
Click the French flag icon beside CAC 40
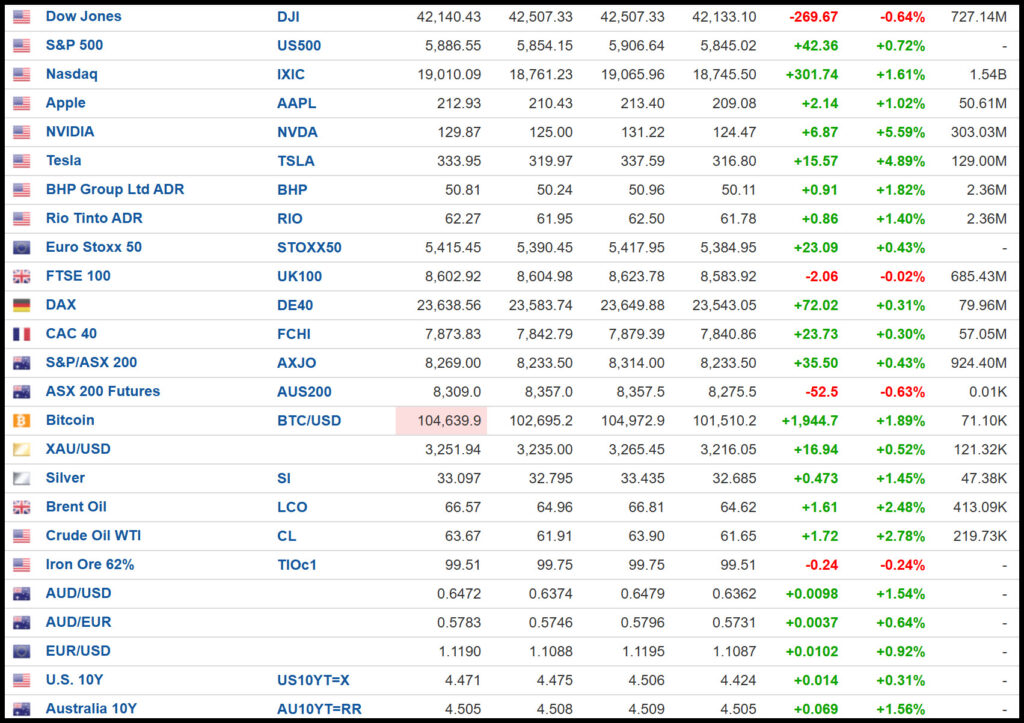click(22, 334)
